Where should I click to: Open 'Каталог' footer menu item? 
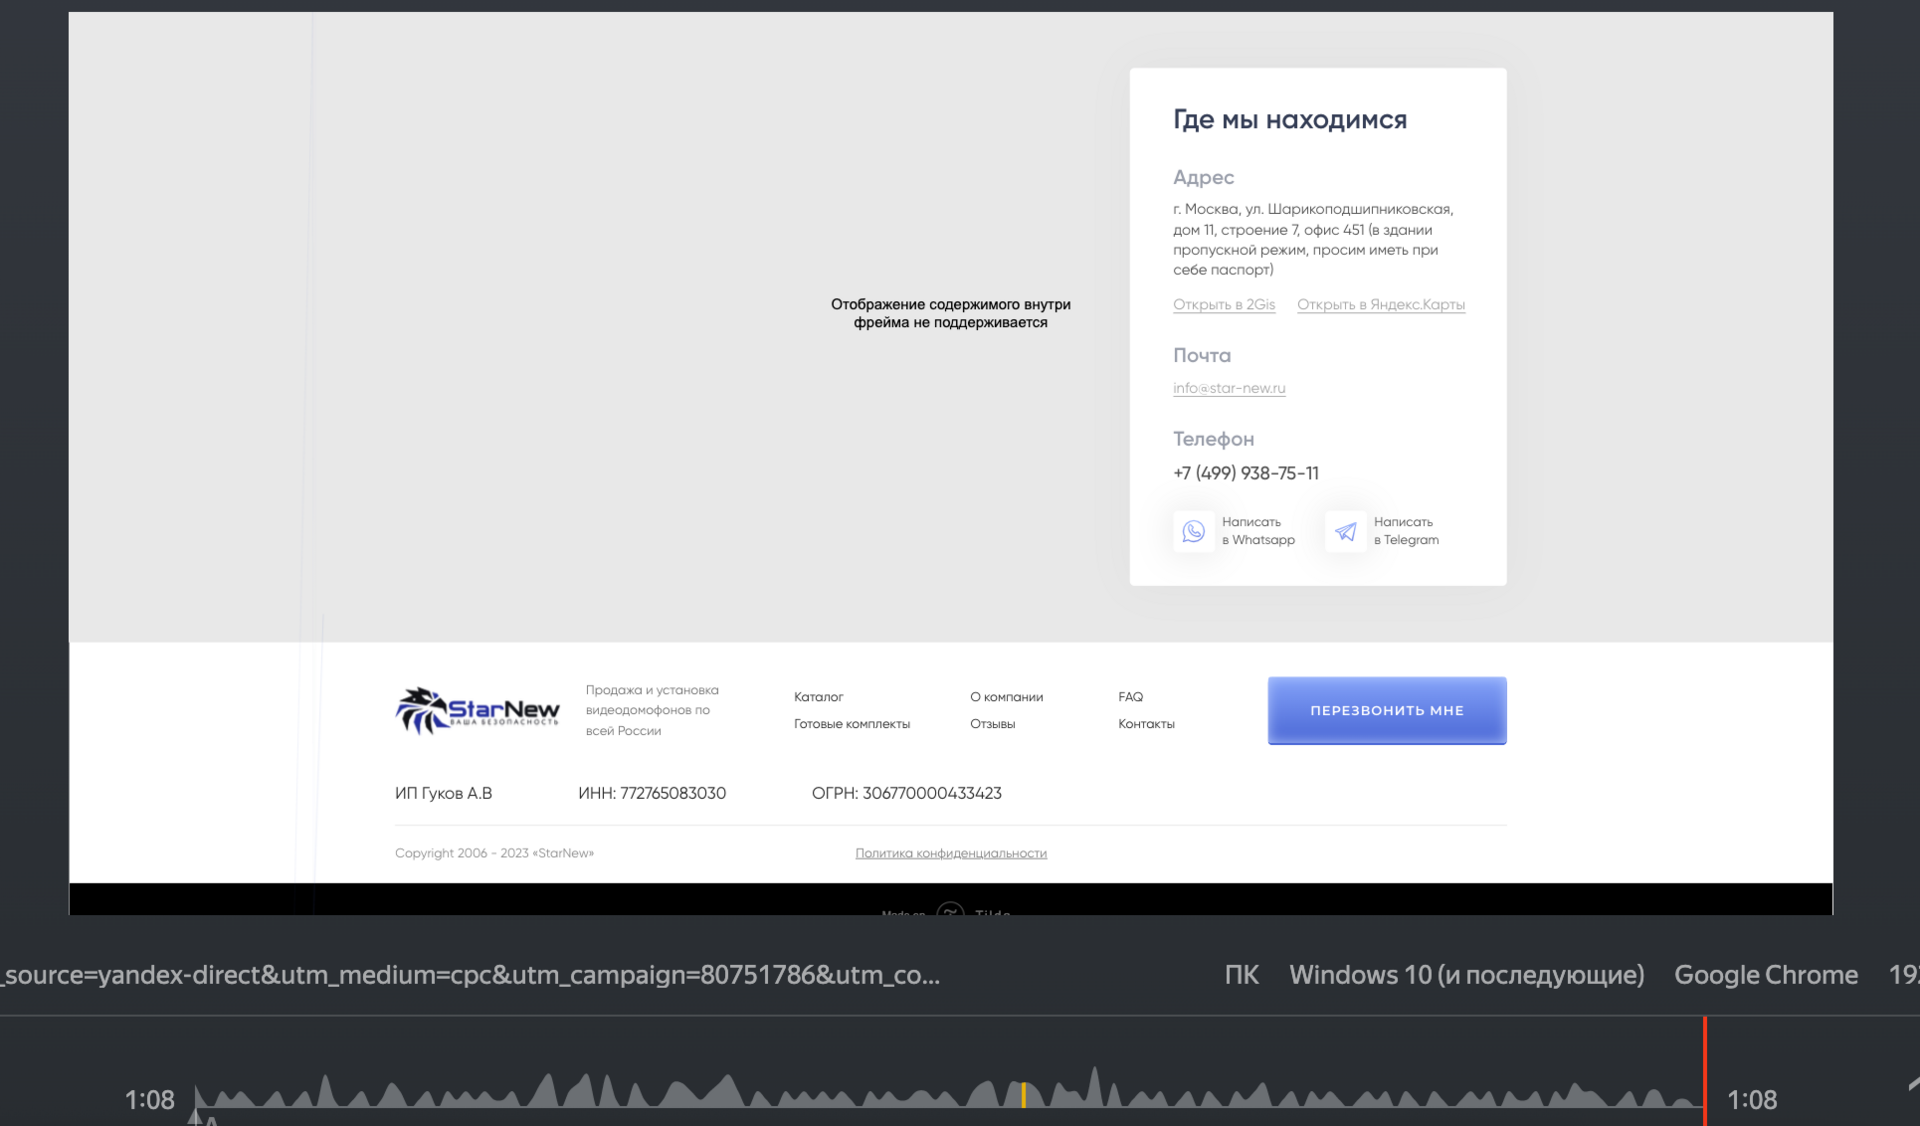click(818, 697)
